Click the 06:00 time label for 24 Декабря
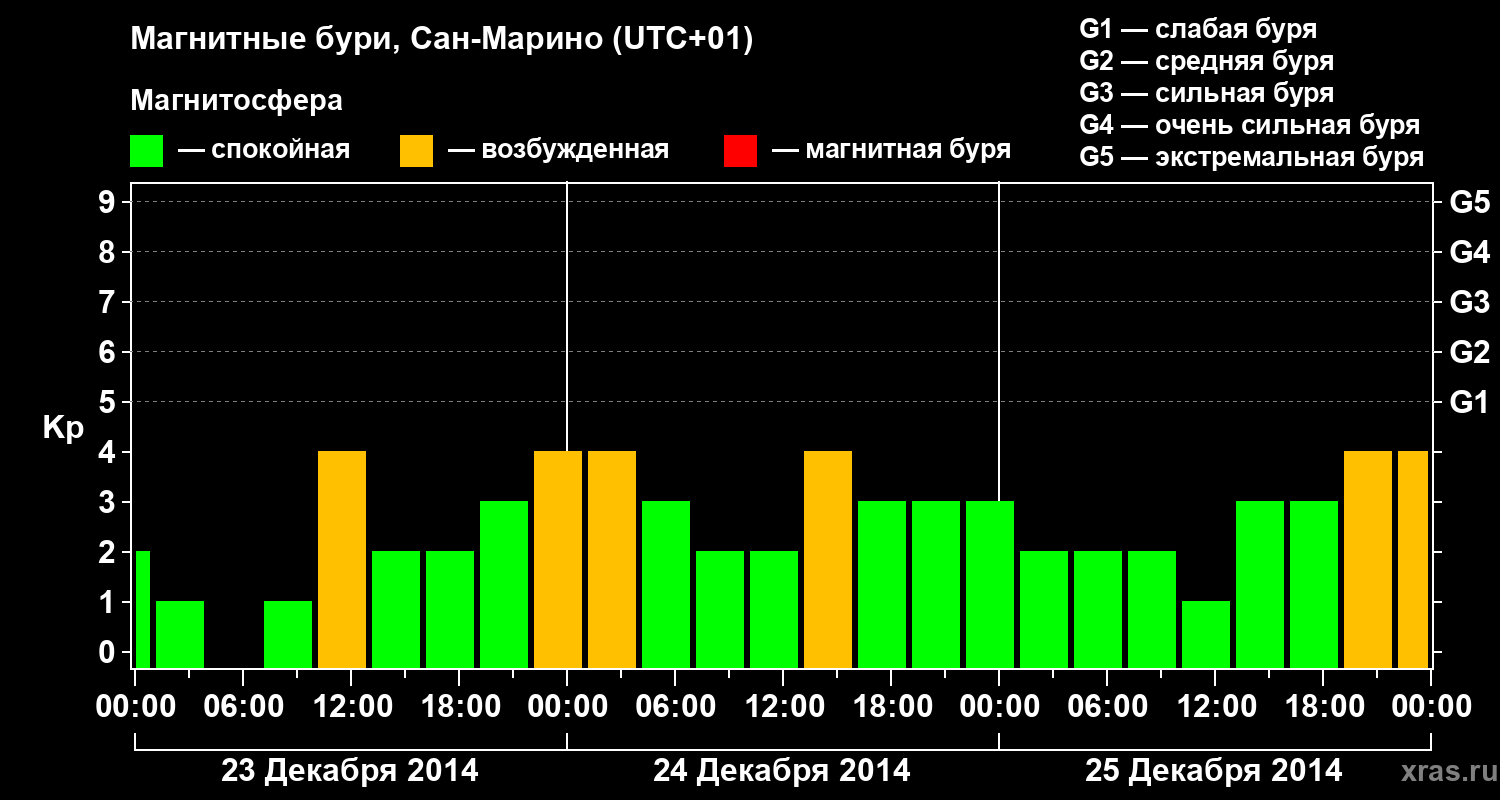 [x=675, y=707]
